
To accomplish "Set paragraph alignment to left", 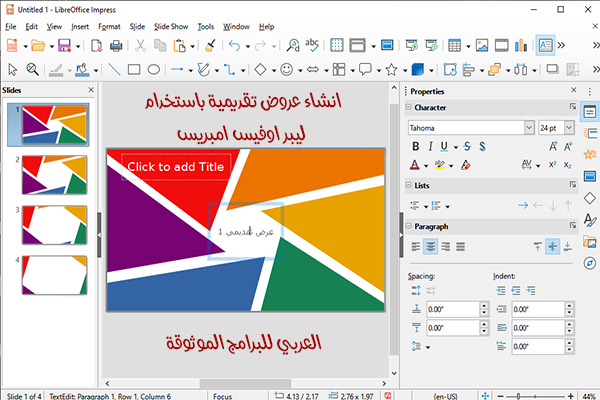I will pyautogui.click(x=416, y=247).
